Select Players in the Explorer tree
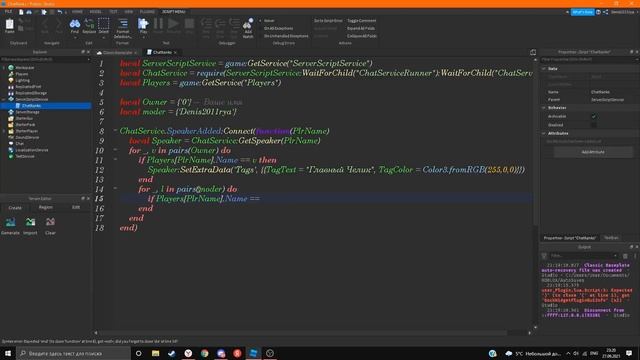This screenshot has height=360, width=640. pyautogui.click(x=22, y=74)
